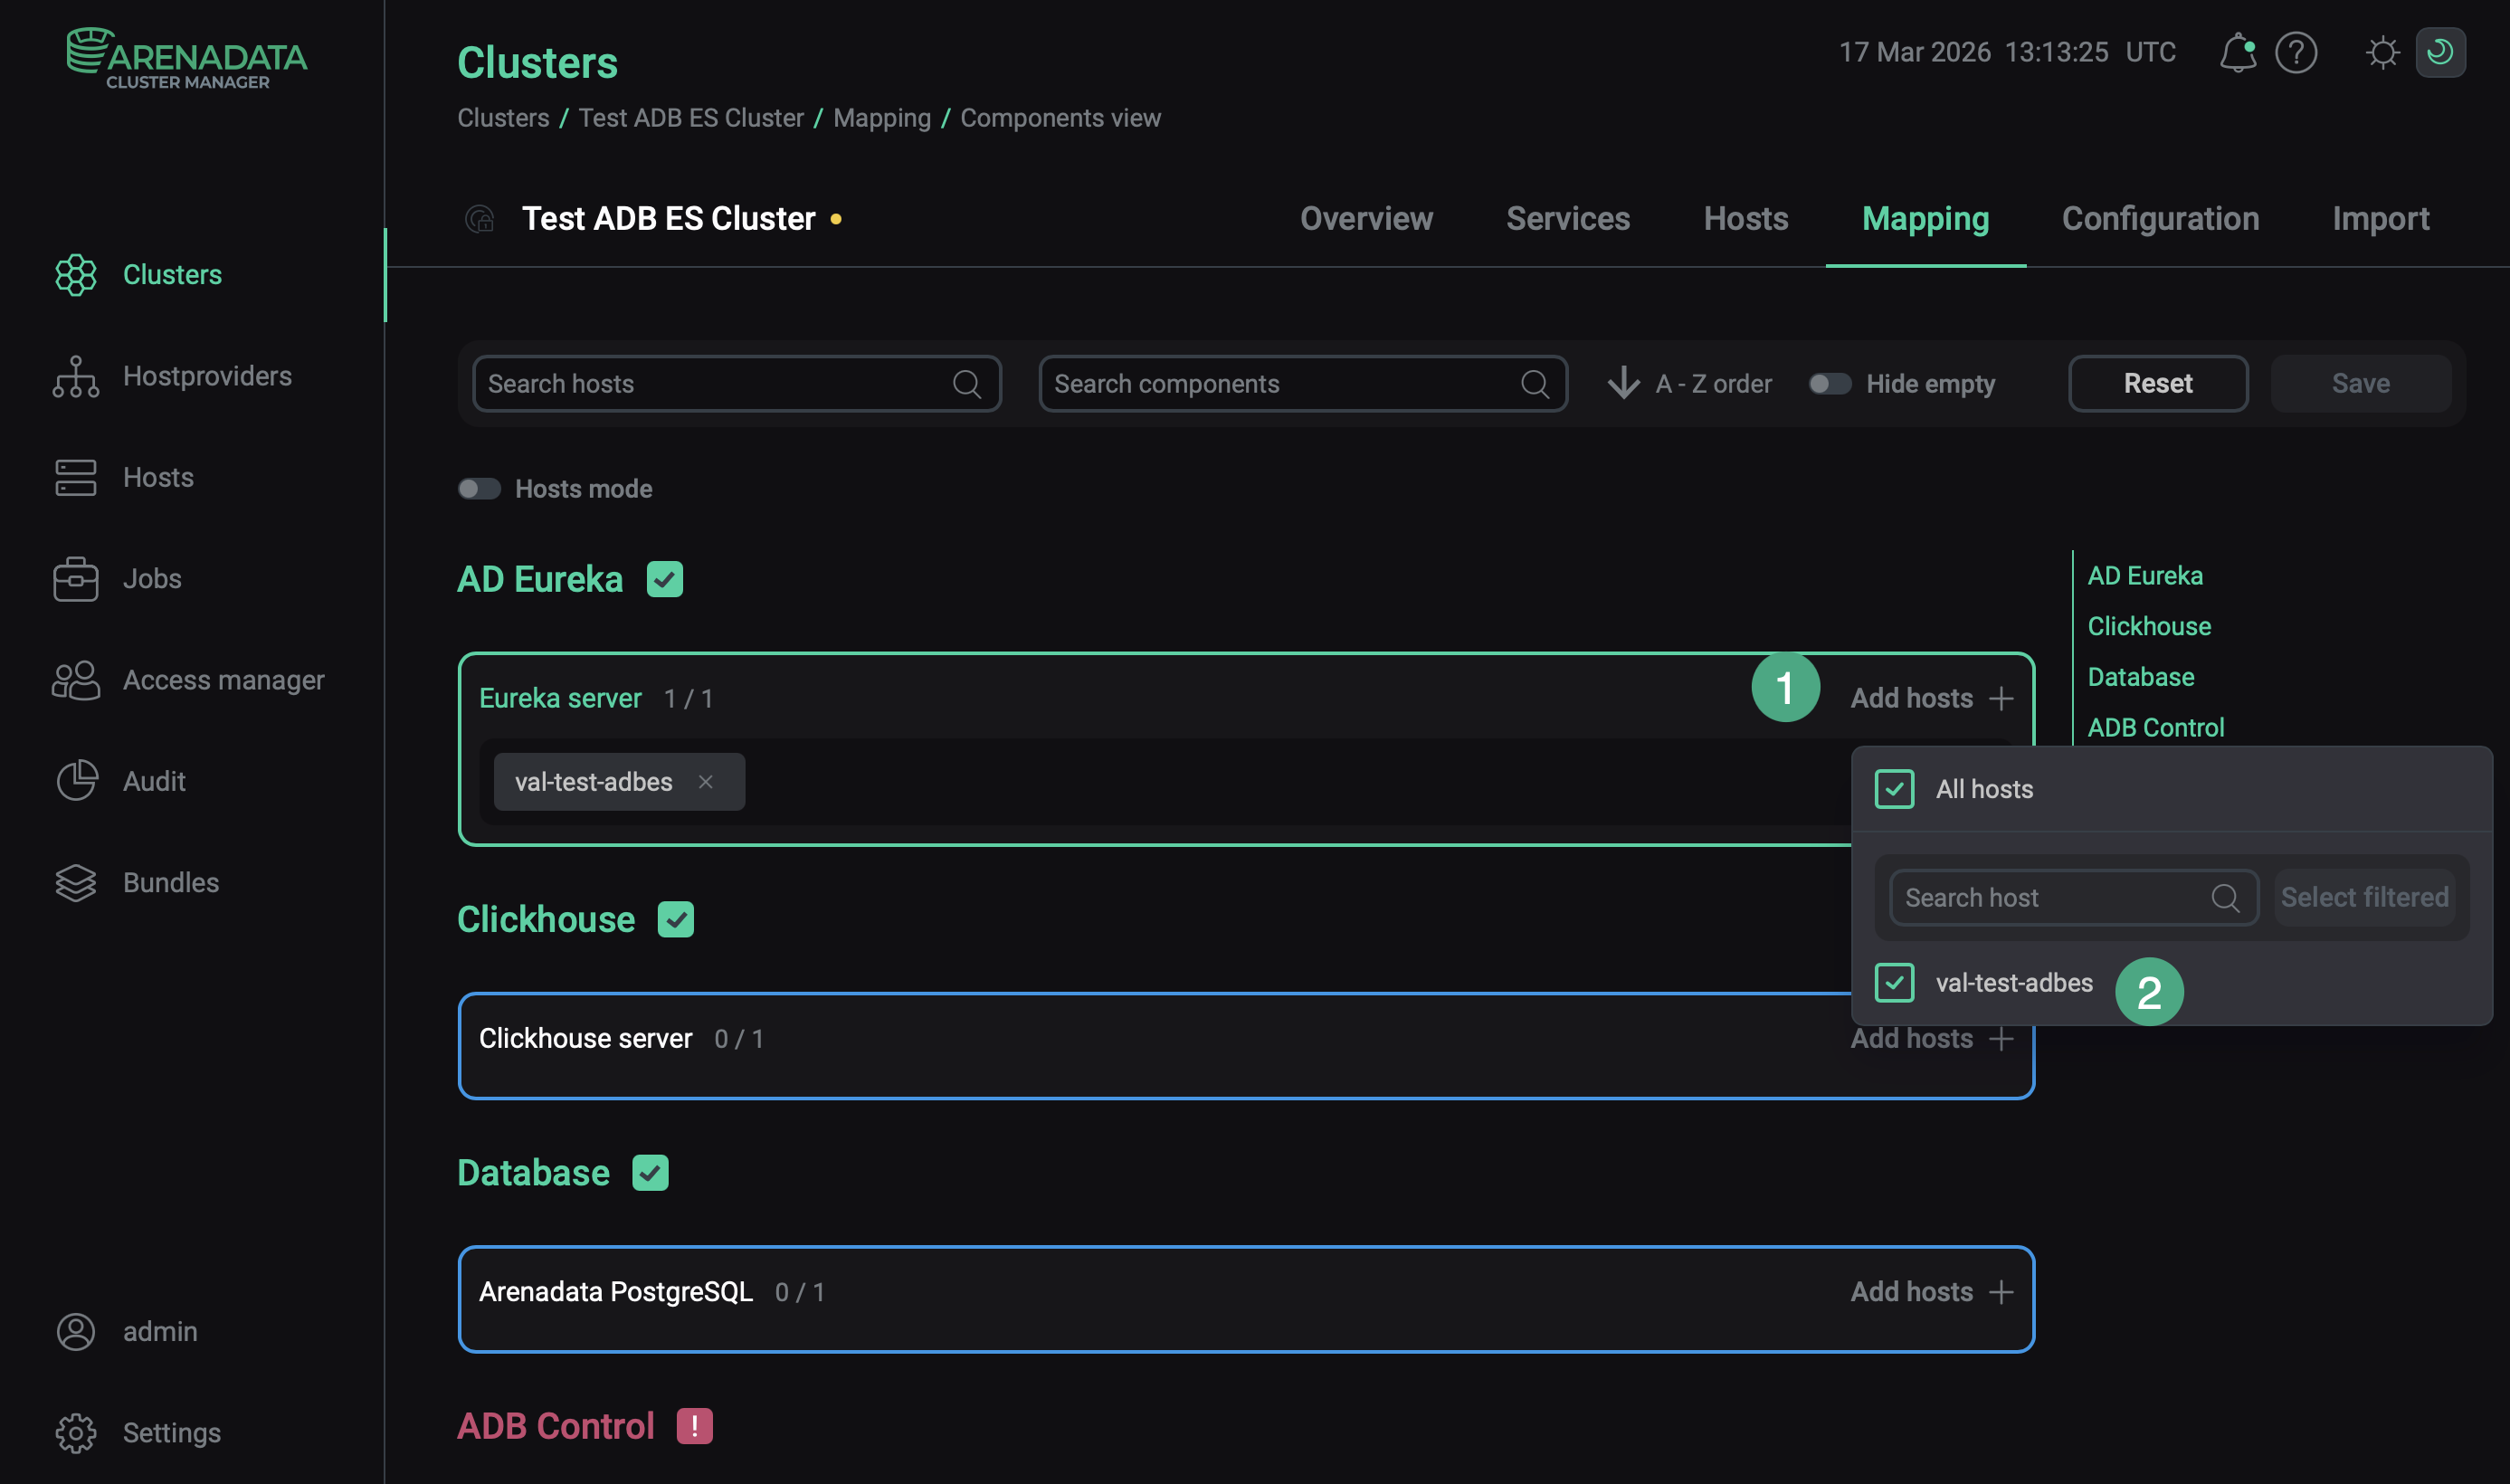Switch theme using the sun icon

point(2383,53)
